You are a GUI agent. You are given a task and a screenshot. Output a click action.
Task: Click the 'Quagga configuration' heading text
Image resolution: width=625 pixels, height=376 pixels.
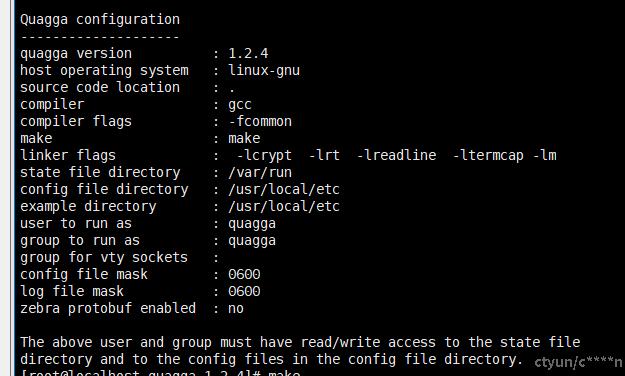100,20
